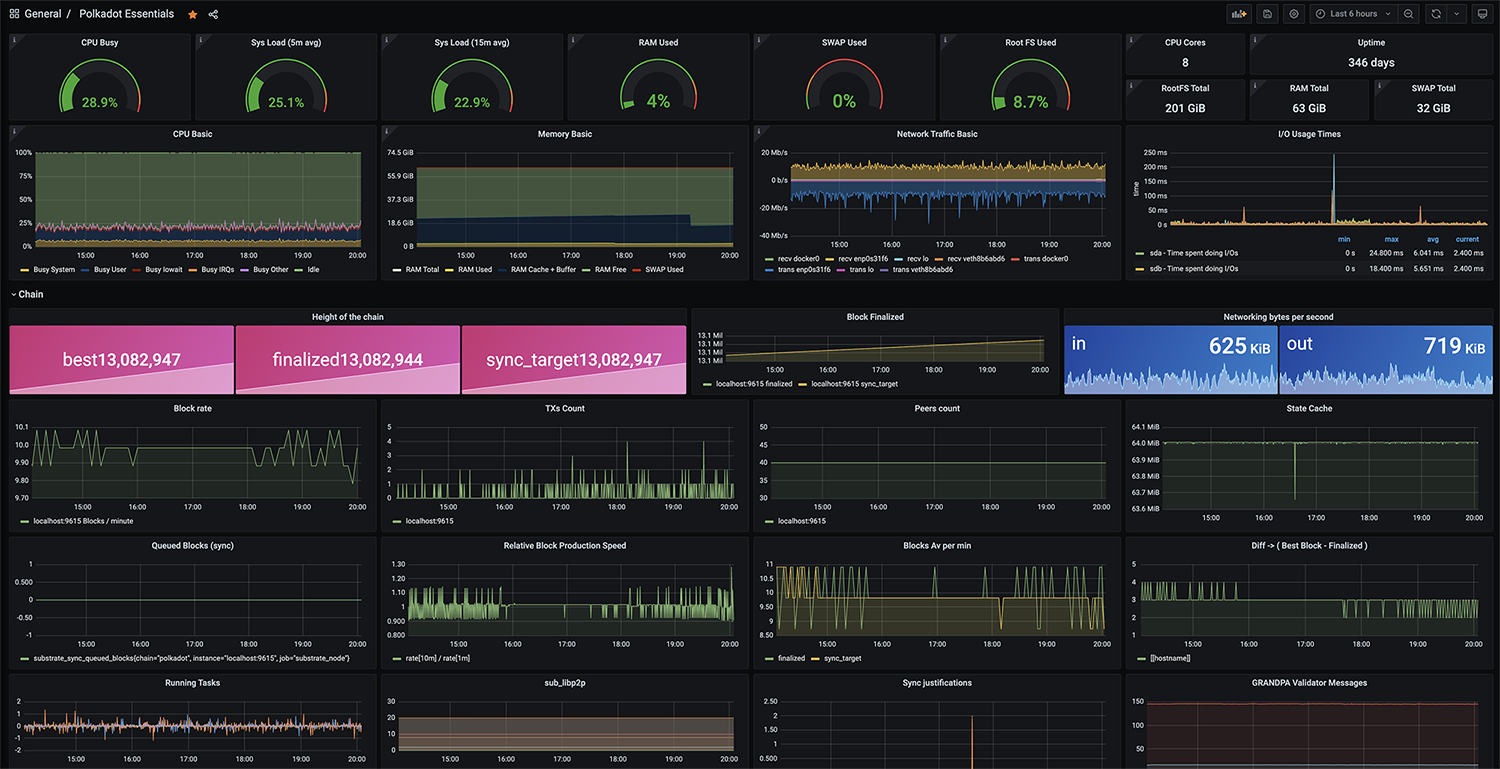
Task: Click info icon on SWAP Total panel
Action: [x=1379, y=85]
